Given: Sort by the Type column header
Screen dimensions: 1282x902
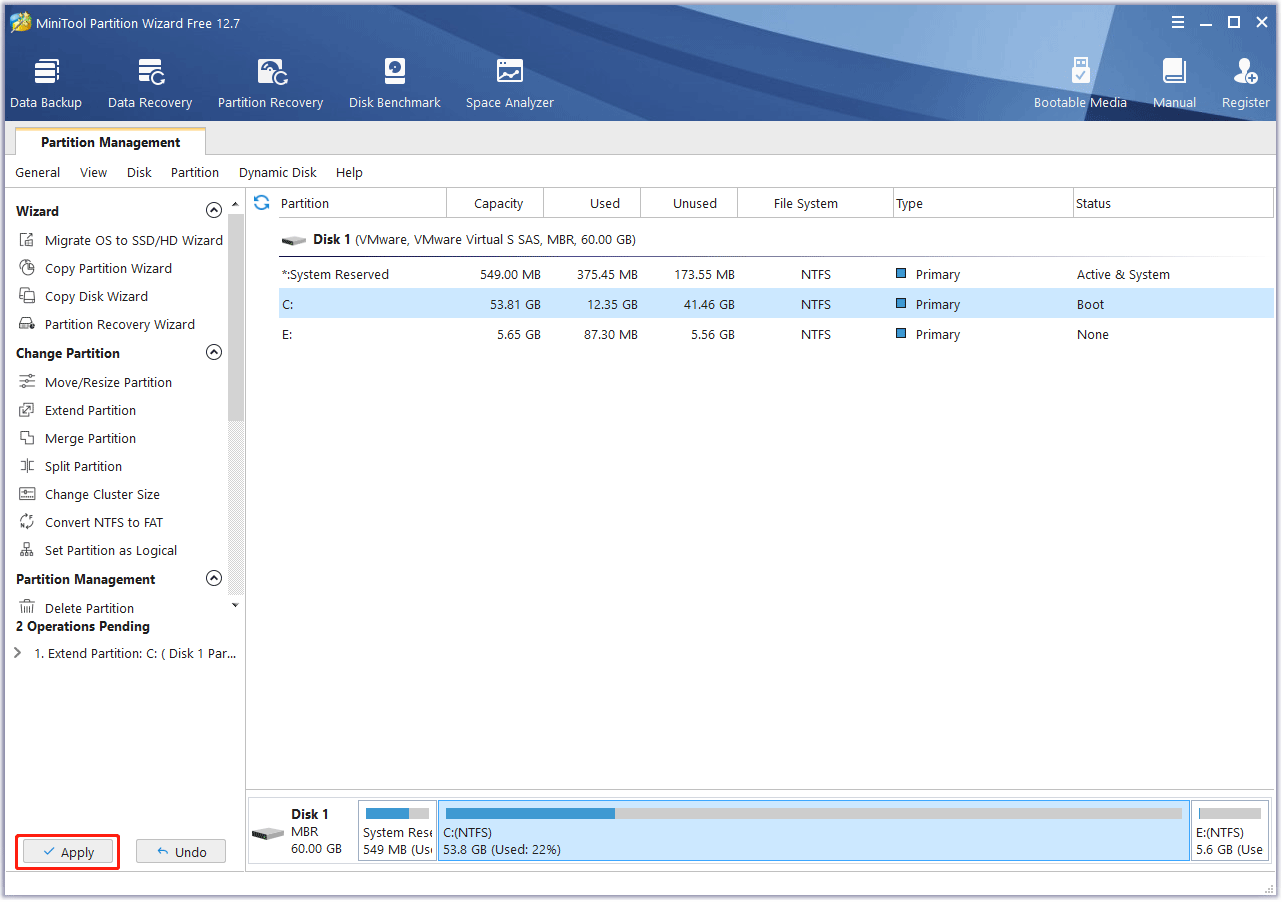Looking at the screenshot, I should 982,203.
